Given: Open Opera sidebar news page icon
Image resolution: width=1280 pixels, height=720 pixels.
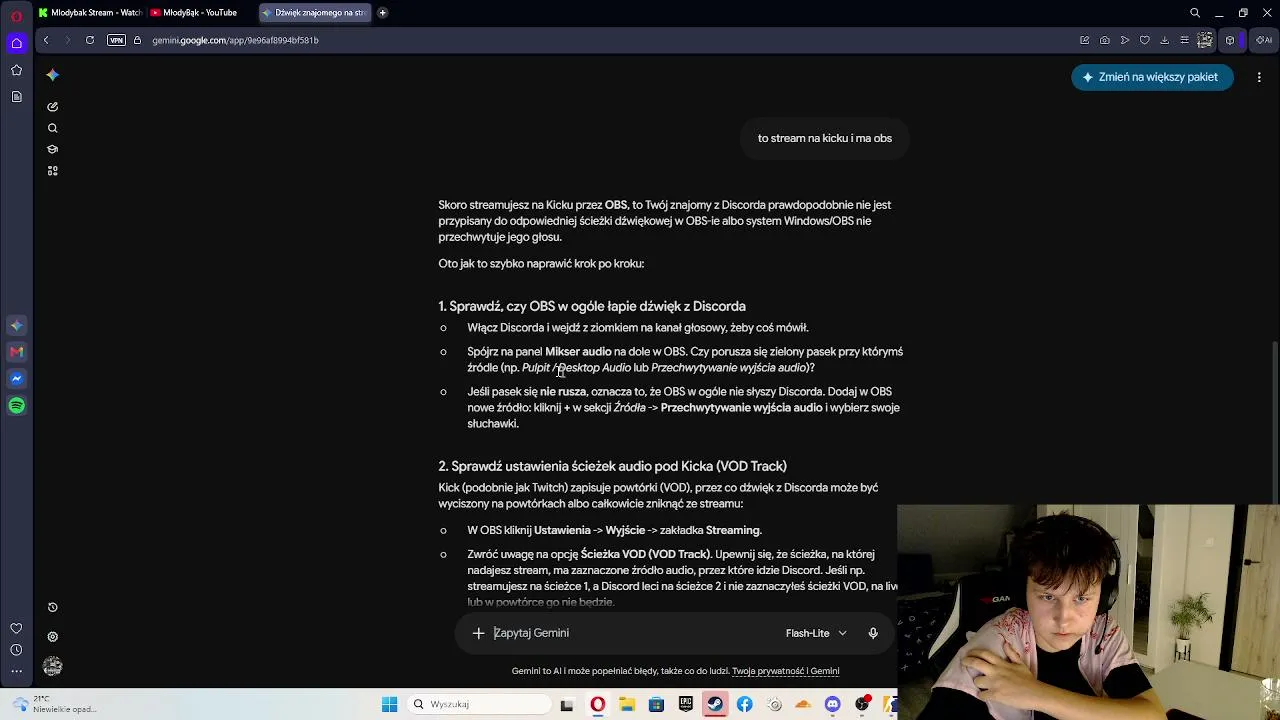Looking at the screenshot, I should 16,96.
